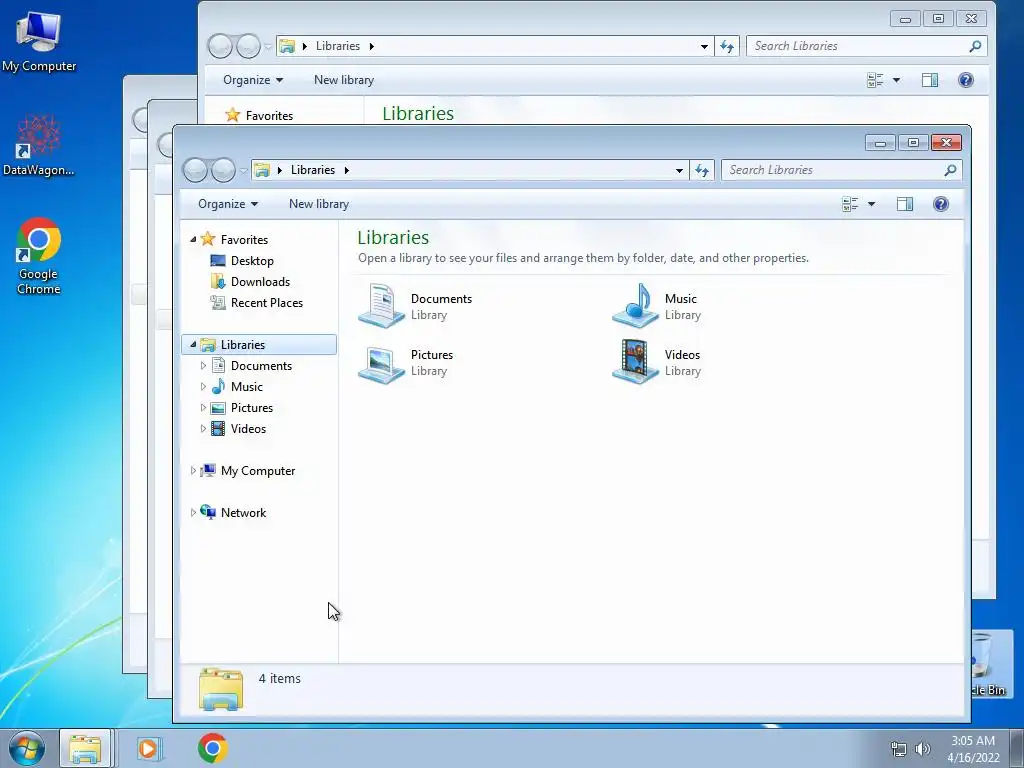Select Pictures in the navigation tree

point(251,408)
